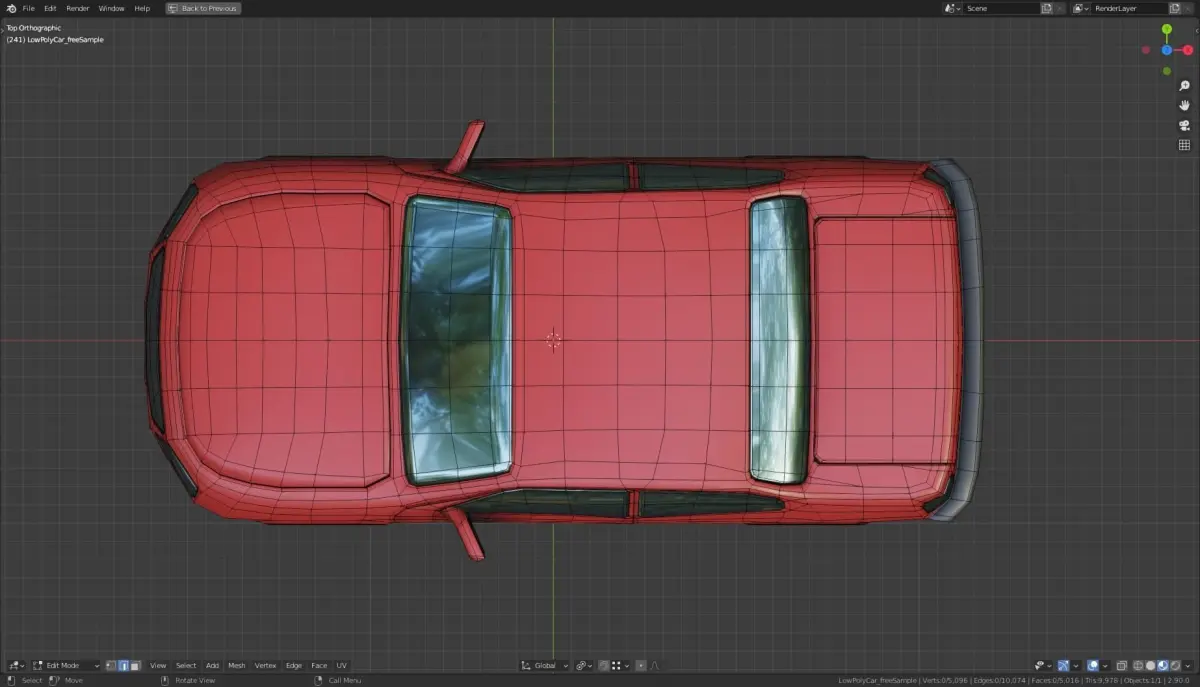Add a new view layer next to RenderLayer

tap(1175, 8)
